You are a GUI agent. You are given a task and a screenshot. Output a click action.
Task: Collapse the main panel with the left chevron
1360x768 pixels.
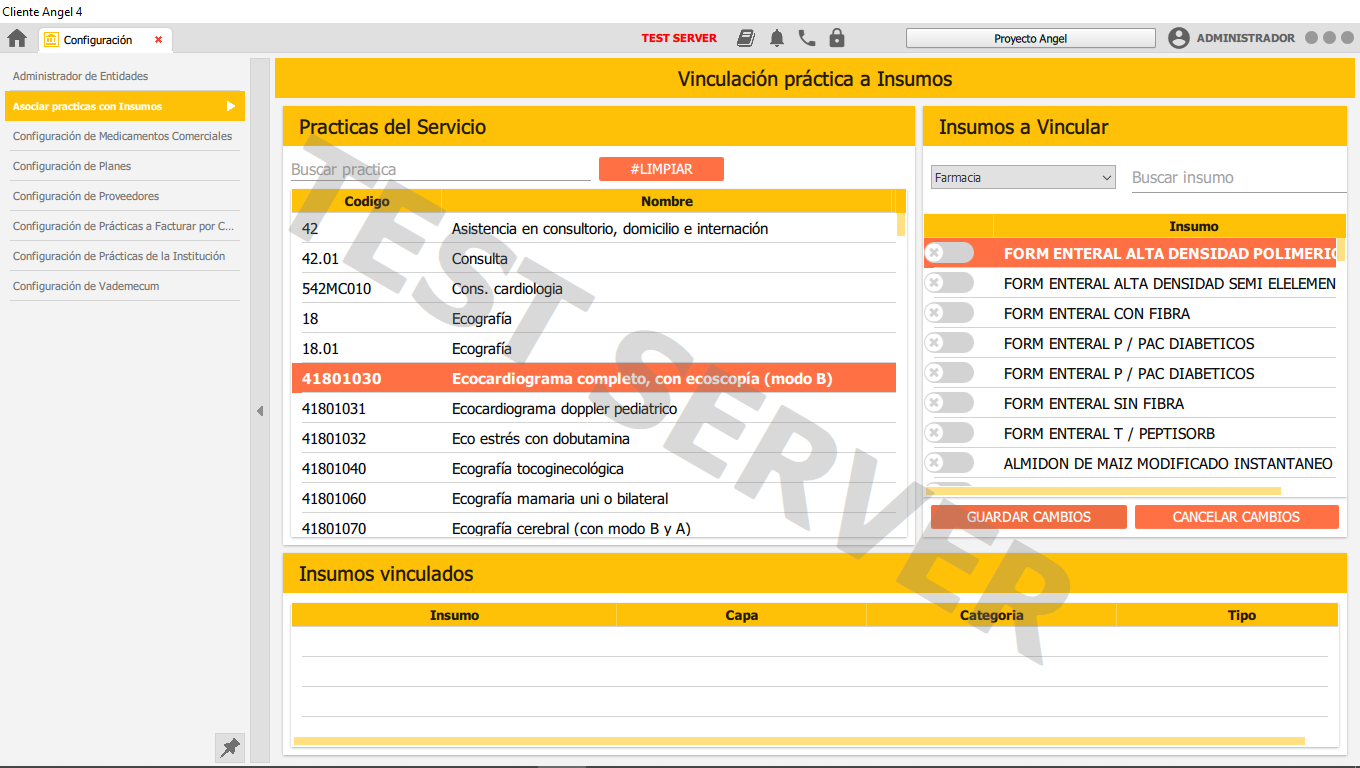(260, 410)
